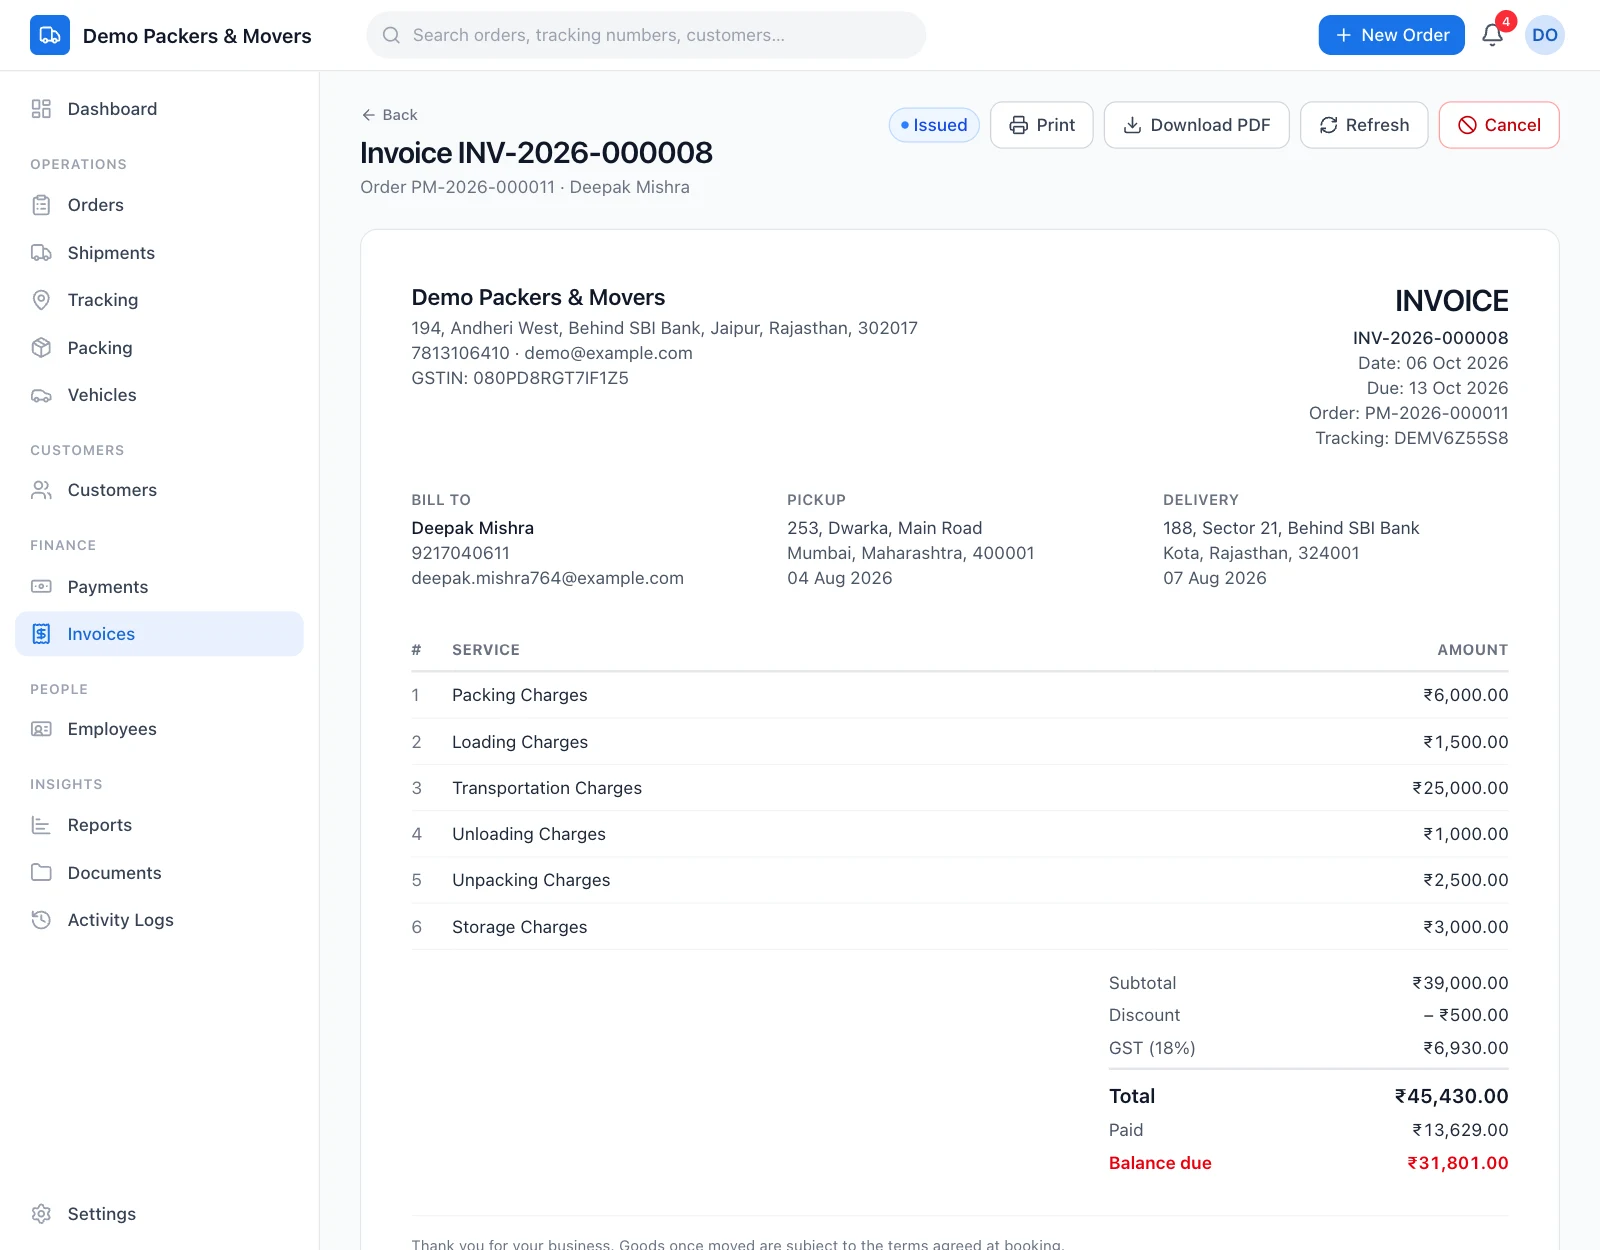The width and height of the screenshot is (1600, 1250).
Task: Open the Customers list
Action: tap(159, 490)
